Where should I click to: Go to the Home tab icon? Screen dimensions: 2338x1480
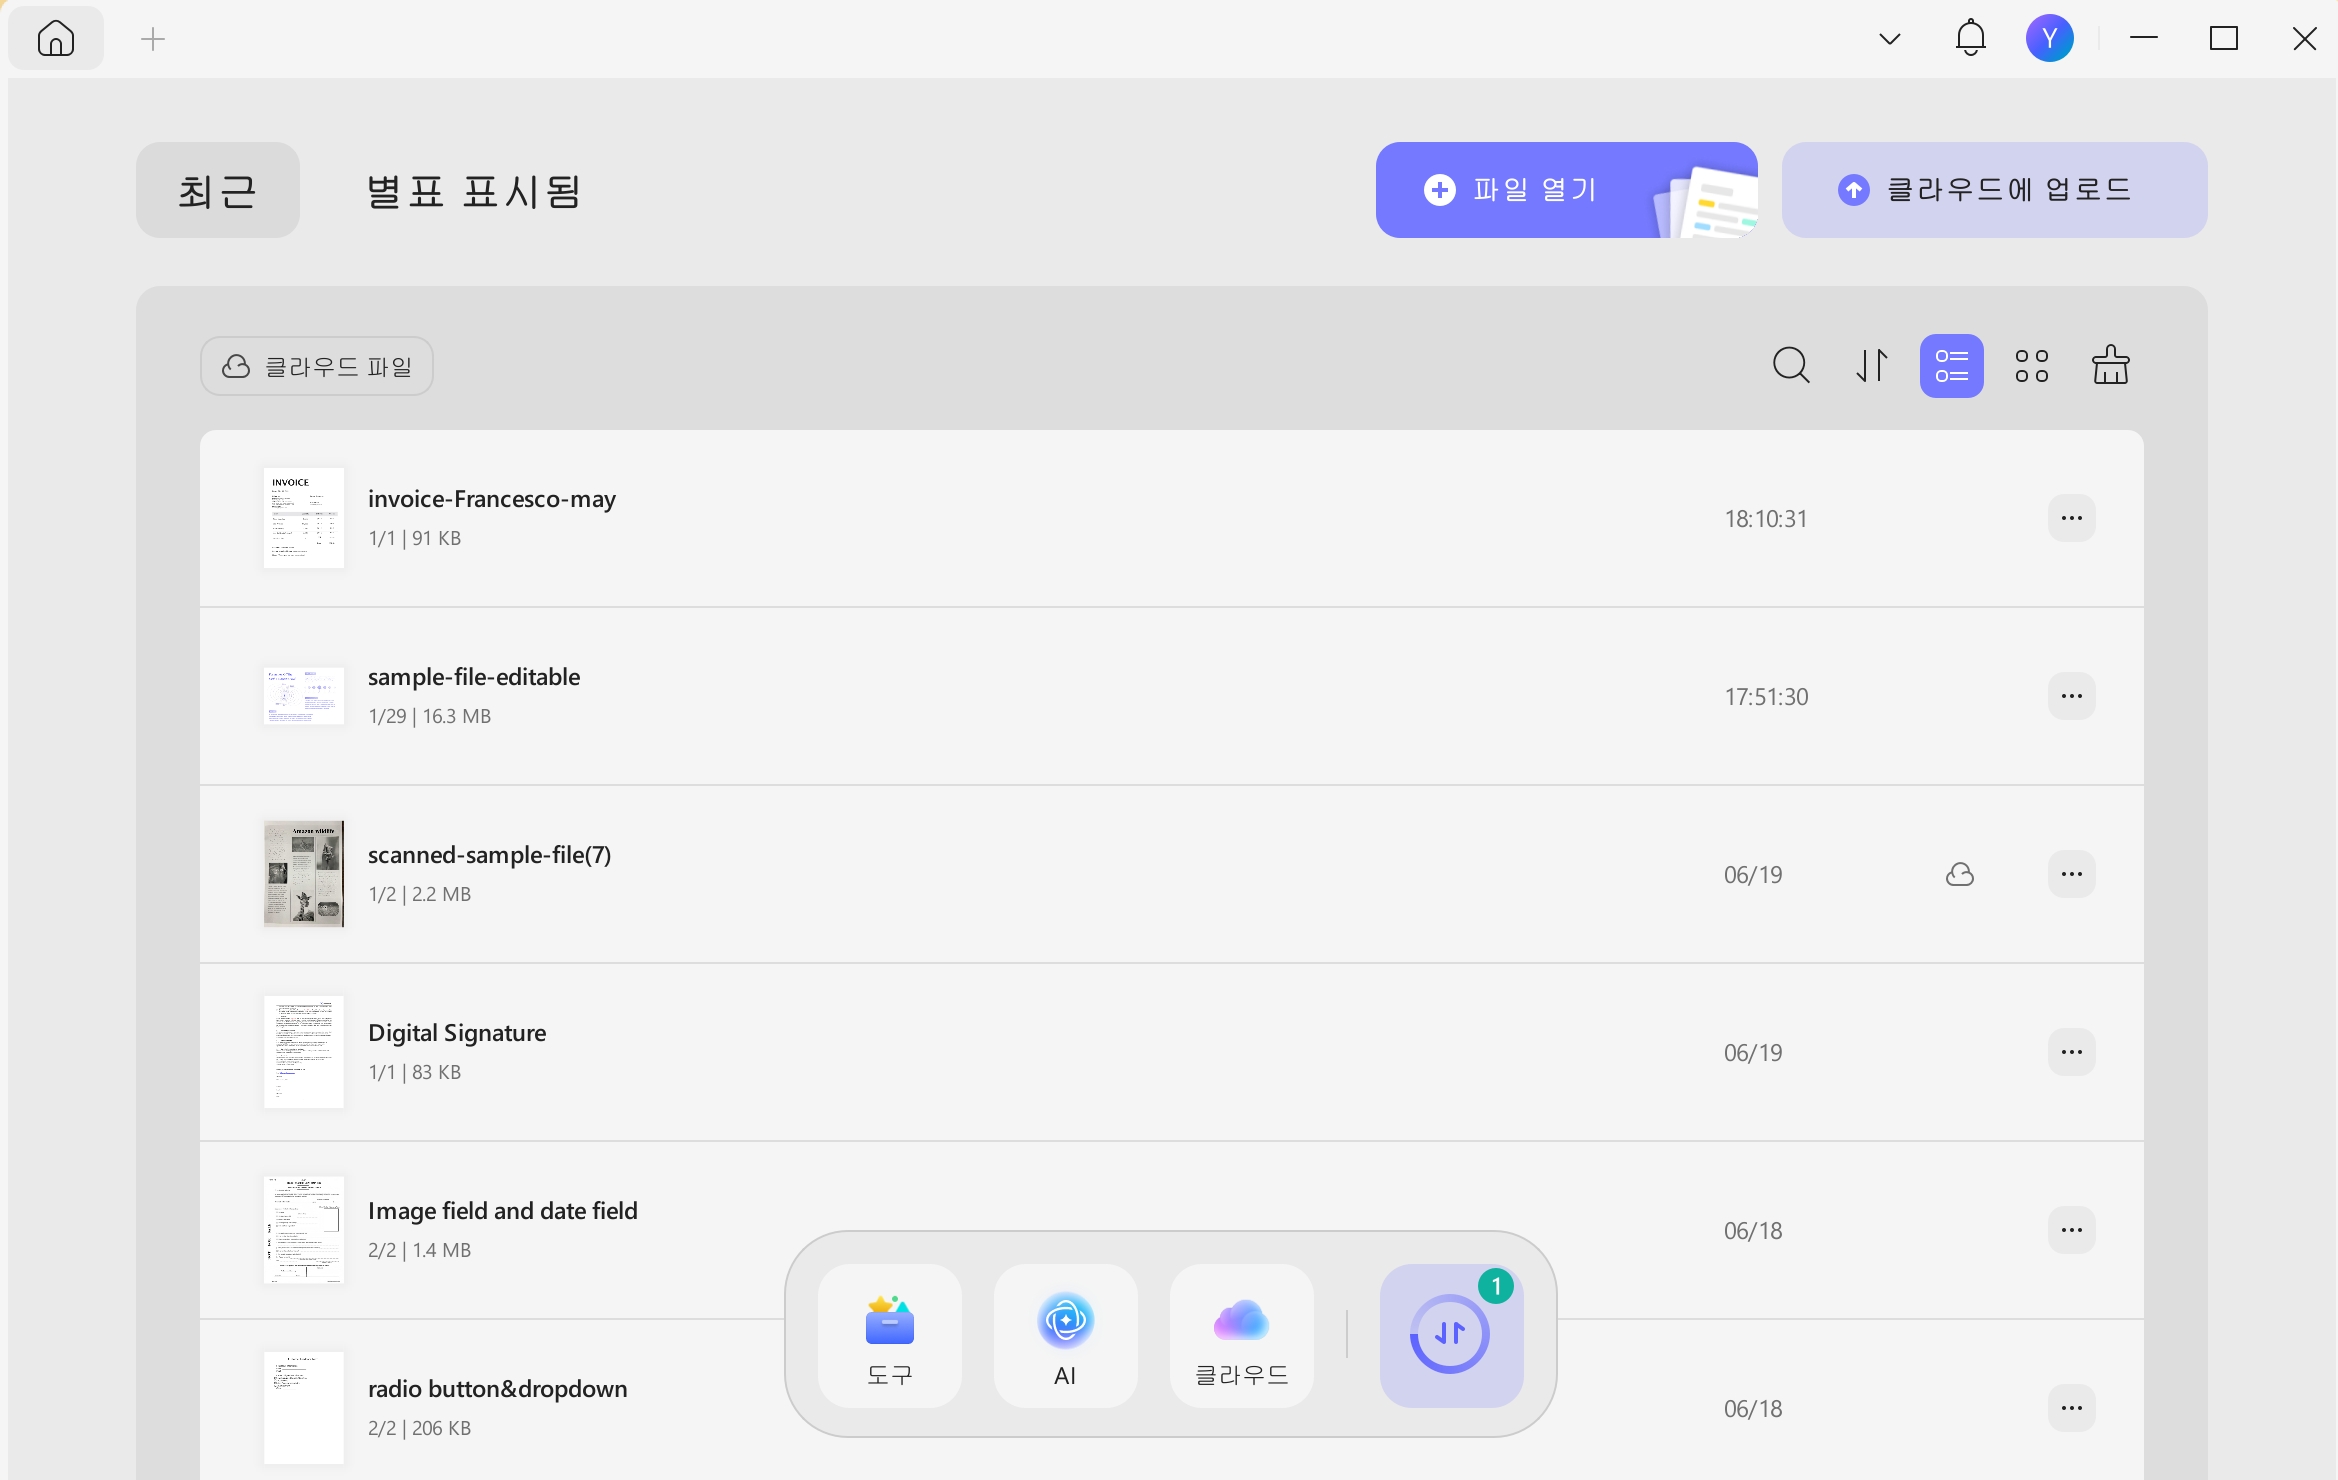coord(56,39)
